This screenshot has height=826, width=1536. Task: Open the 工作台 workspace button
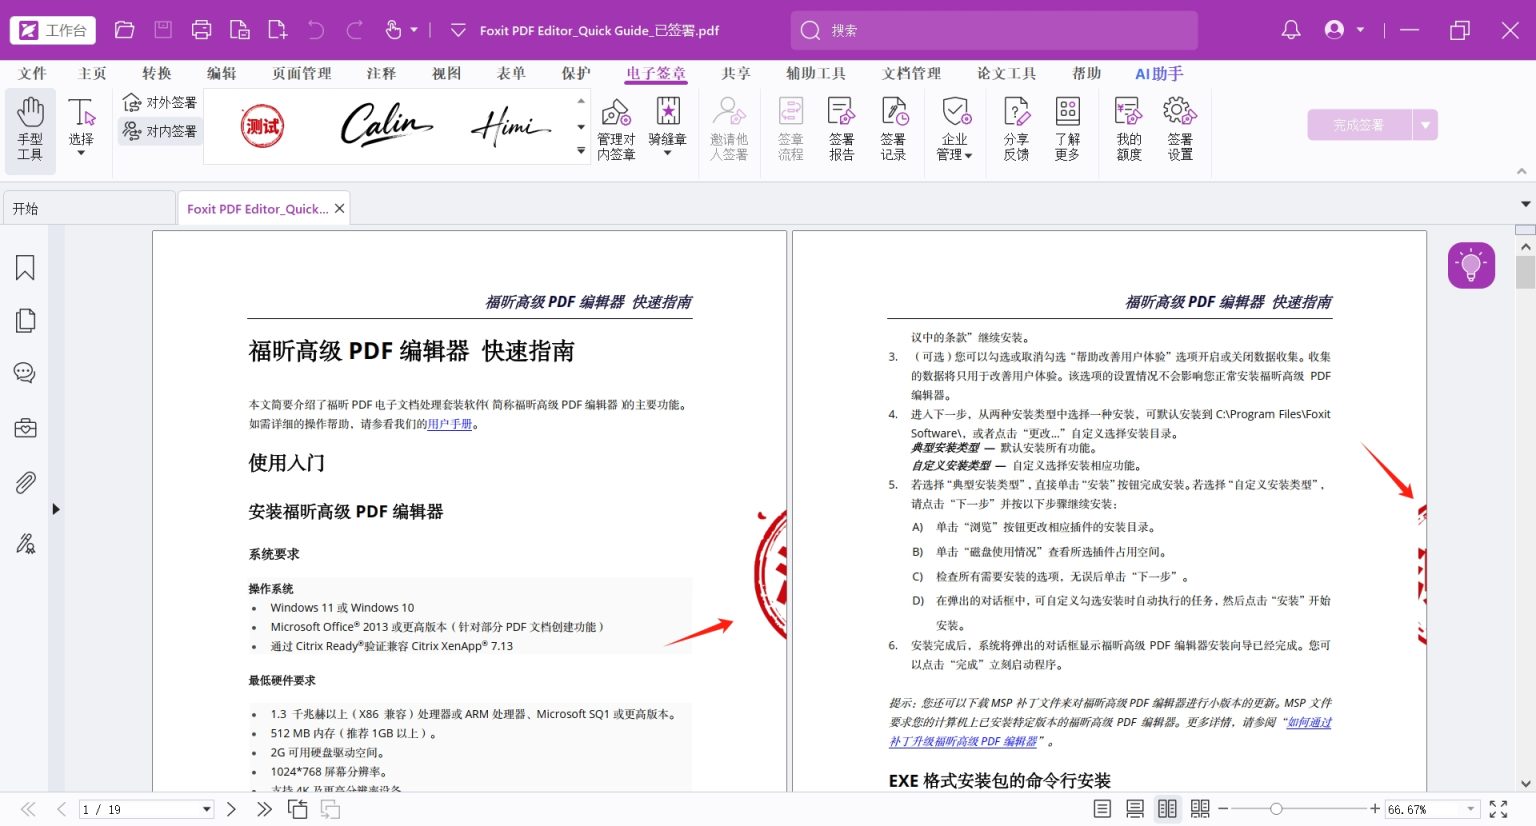(x=53, y=30)
